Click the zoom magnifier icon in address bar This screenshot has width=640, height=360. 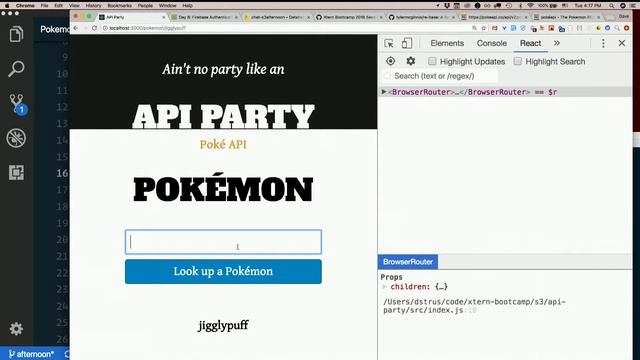pos(474,28)
